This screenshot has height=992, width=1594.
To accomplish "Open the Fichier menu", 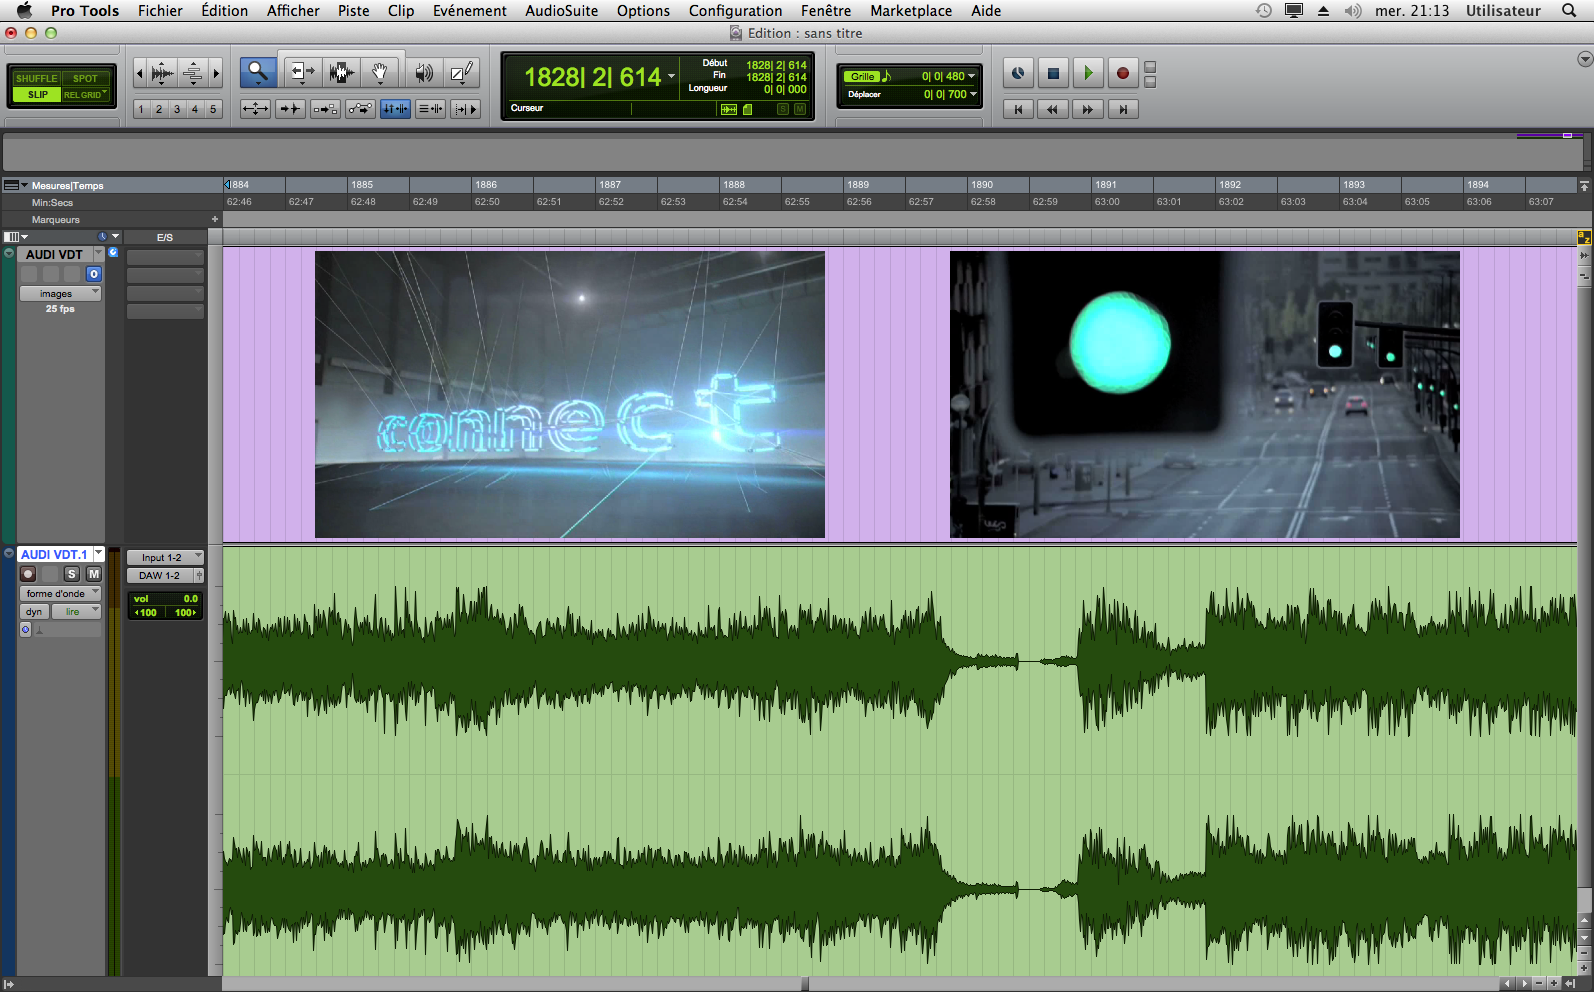I will [160, 10].
